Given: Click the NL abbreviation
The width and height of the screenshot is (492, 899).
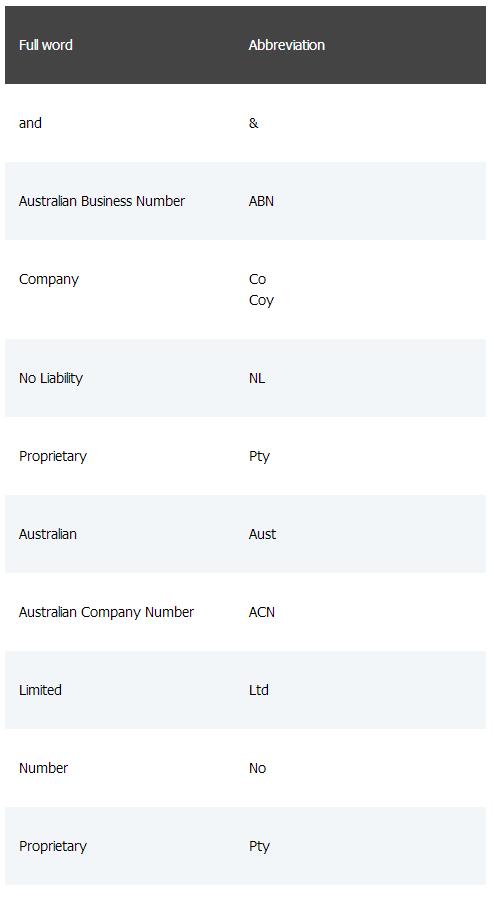Looking at the screenshot, I should tap(257, 378).
